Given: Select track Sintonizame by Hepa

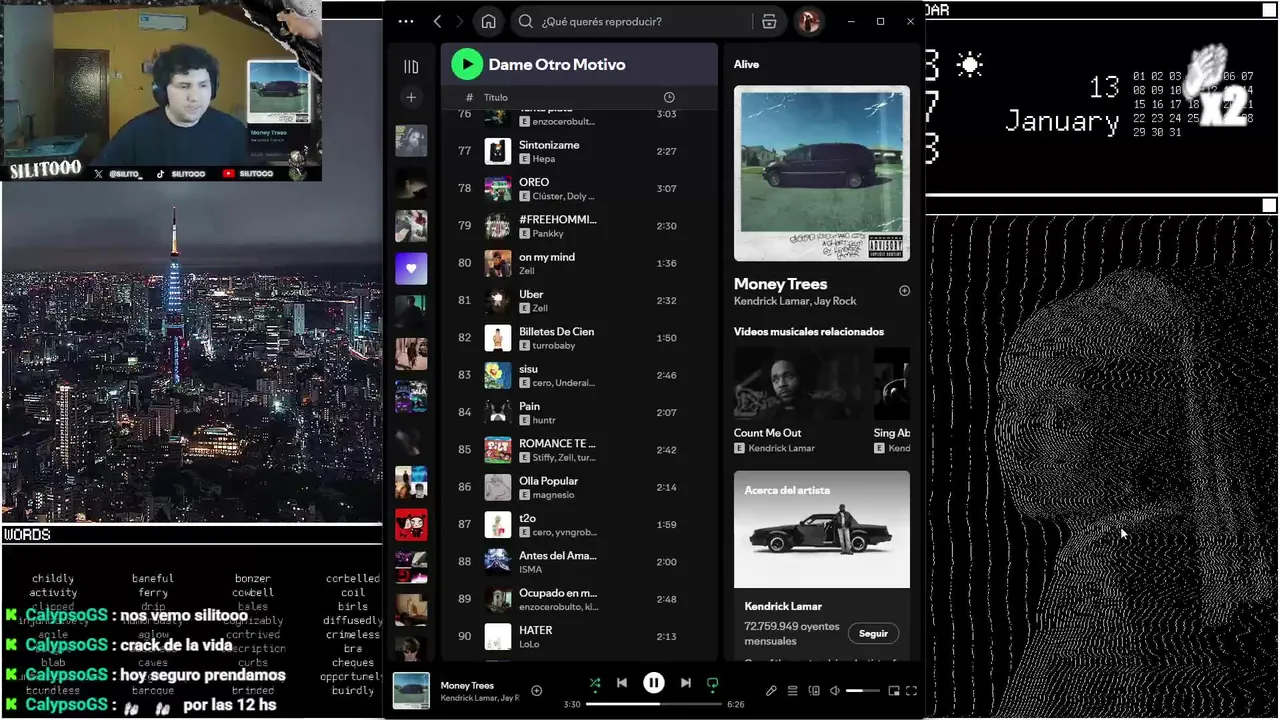Looking at the screenshot, I should [579, 151].
